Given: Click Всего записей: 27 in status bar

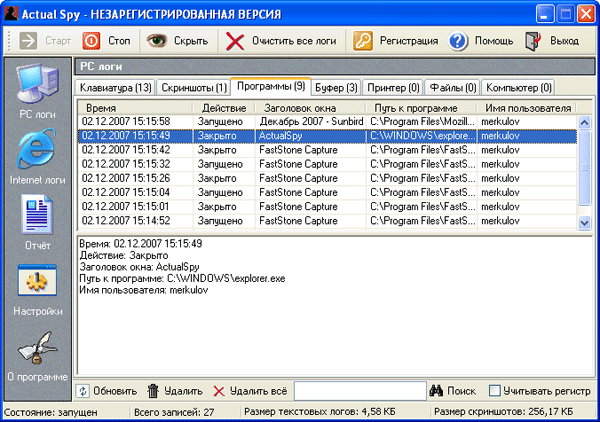Looking at the screenshot, I should 174,412.
